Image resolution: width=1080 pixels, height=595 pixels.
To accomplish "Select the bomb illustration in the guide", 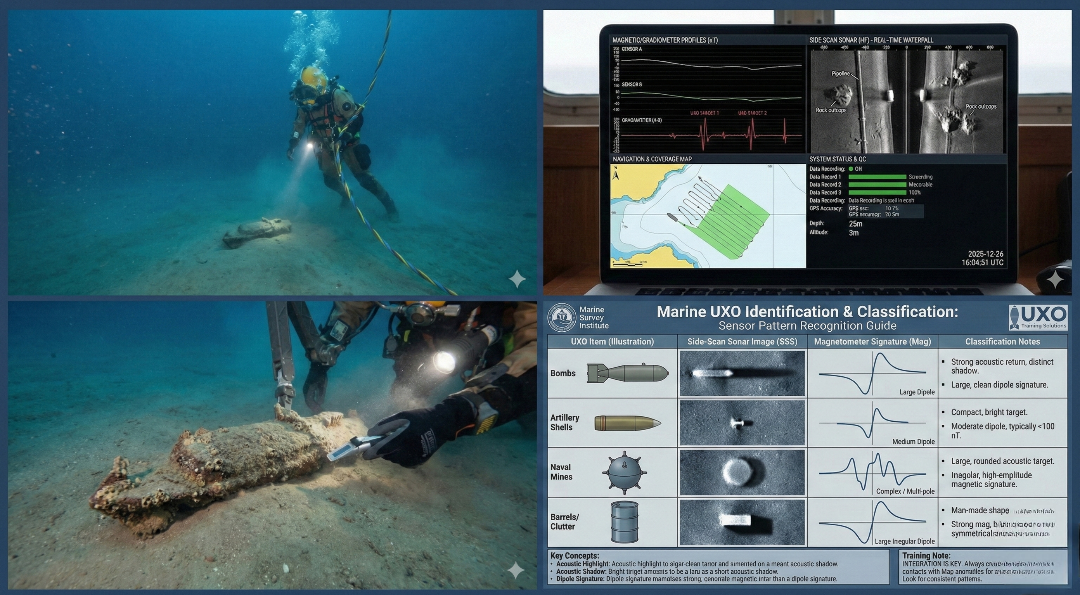I will (627, 373).
